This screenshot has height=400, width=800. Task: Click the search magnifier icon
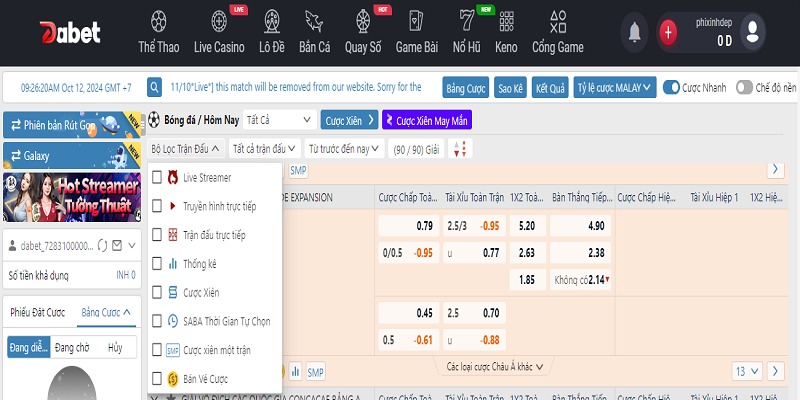[x=154, y=87]
